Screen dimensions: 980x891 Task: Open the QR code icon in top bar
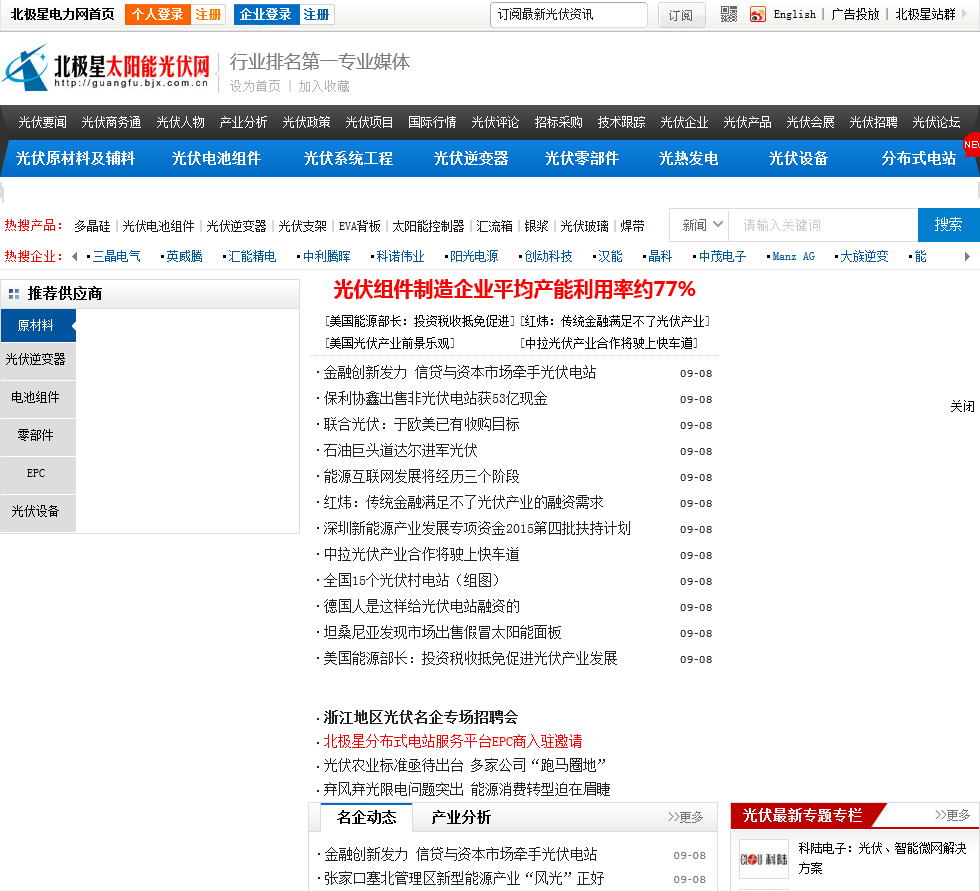(729, 14)
